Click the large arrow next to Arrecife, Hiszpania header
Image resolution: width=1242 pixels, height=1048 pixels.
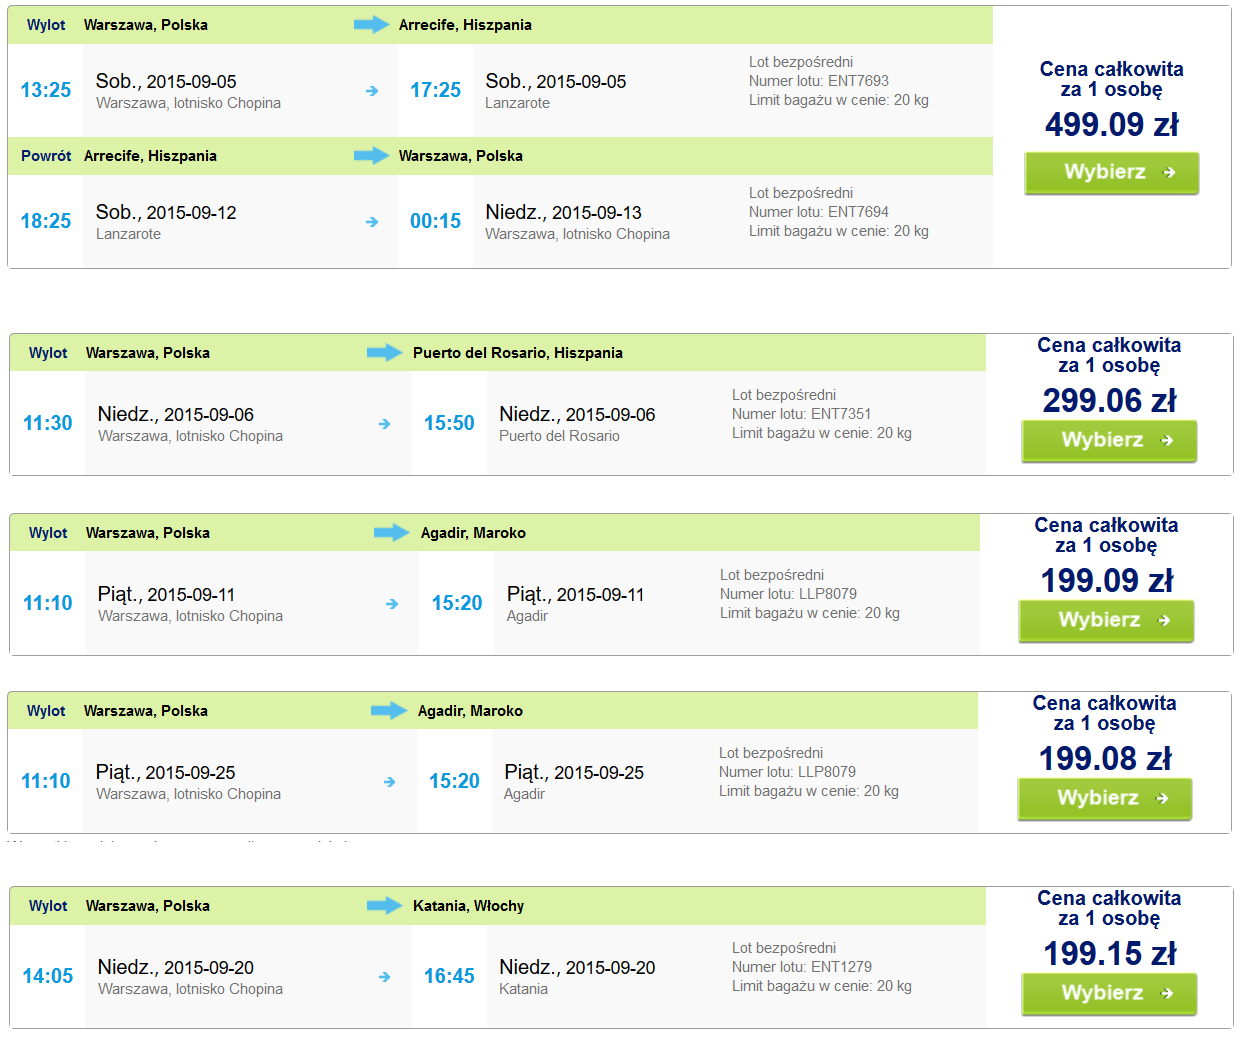(371, 25)
